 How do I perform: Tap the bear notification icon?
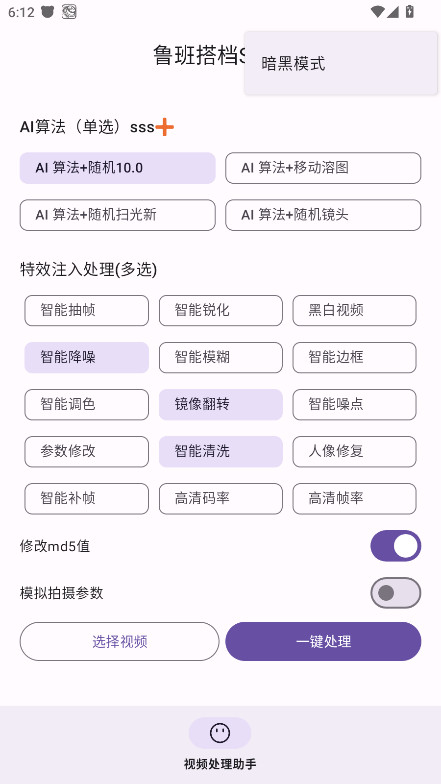point(48,12)
